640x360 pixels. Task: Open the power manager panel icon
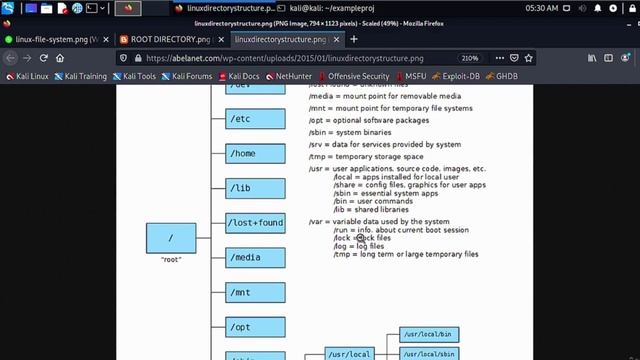pos(613,8)
